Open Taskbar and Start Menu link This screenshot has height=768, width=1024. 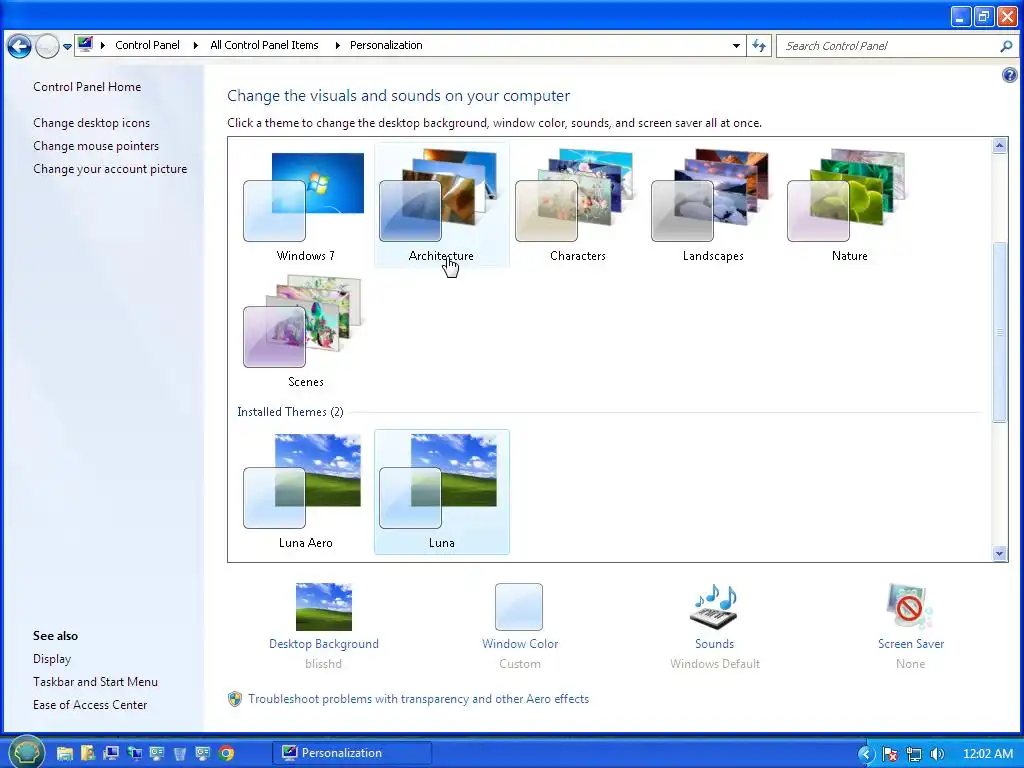coord(95,682)
